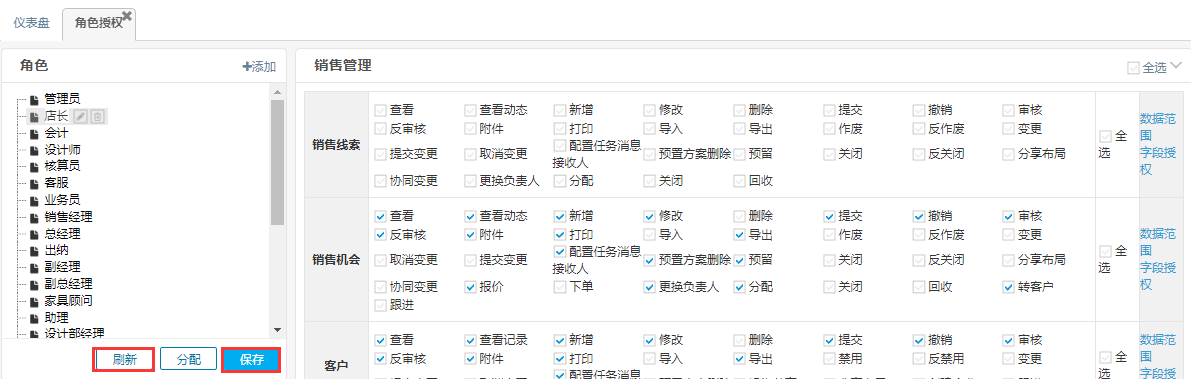This screenshot has width=1191, height=379.
Task: Uncheck 分配 checkbox in the 销售机会 row
Action: point(739,287)
